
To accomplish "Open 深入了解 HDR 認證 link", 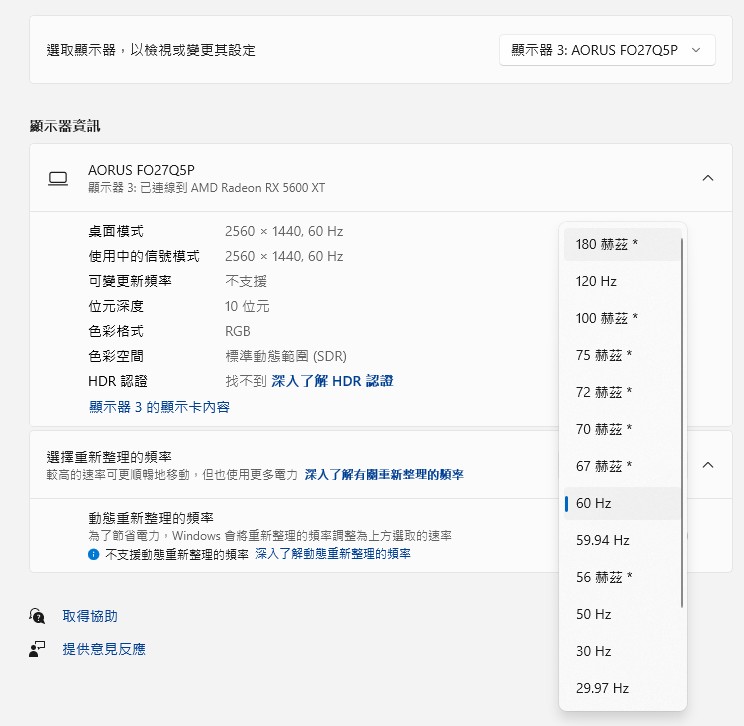I will coord(332,381).
